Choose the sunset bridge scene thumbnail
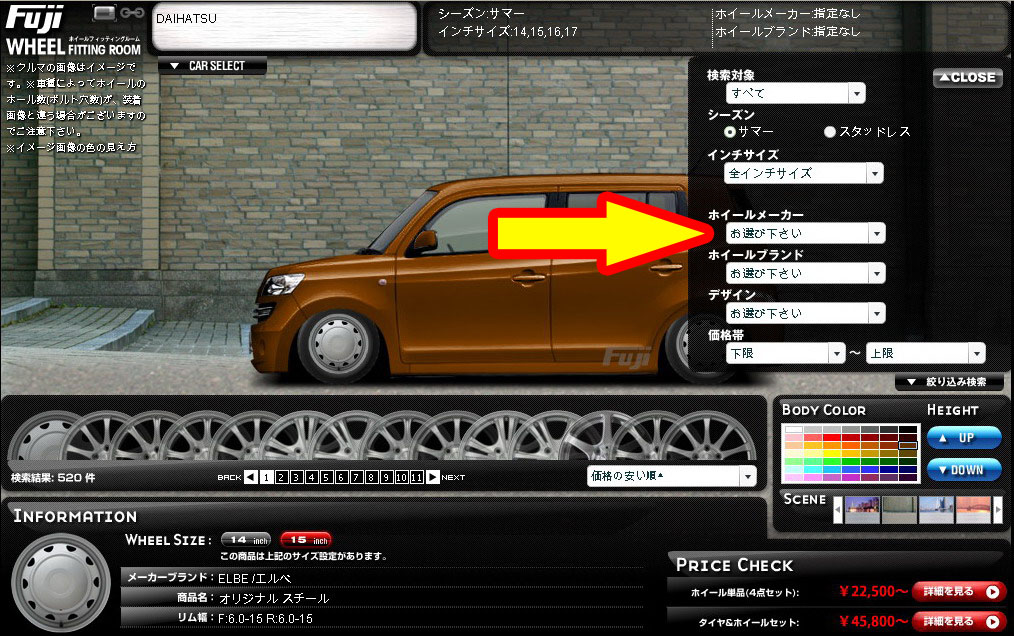1014x636 pixels. (x=973, y=510)
